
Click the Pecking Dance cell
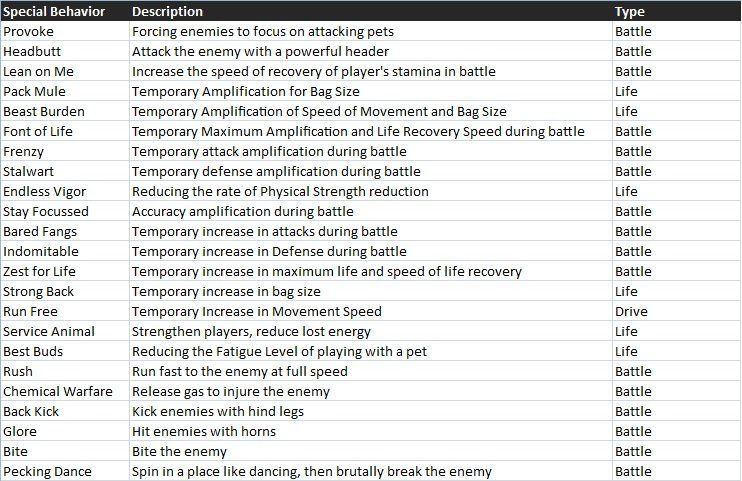(47, 471)
